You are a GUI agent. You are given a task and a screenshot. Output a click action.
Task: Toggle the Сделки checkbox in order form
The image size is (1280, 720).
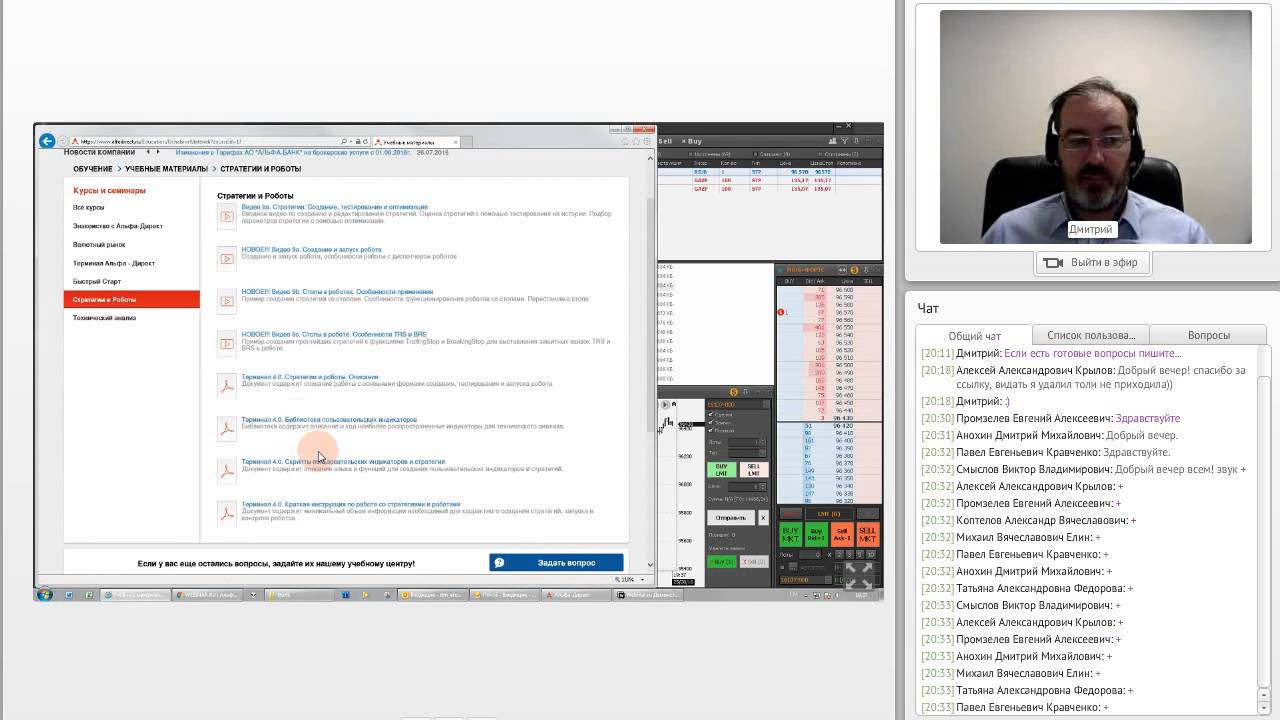711,415
